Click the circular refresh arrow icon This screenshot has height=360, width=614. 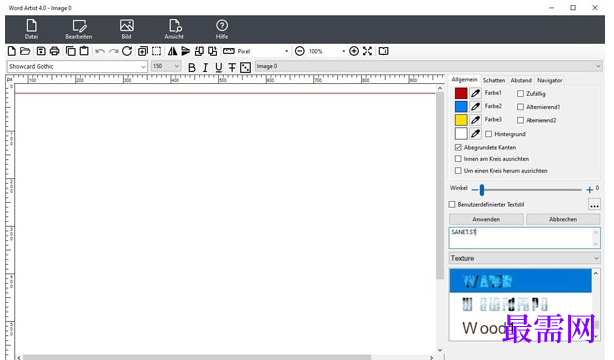(127, 51)
